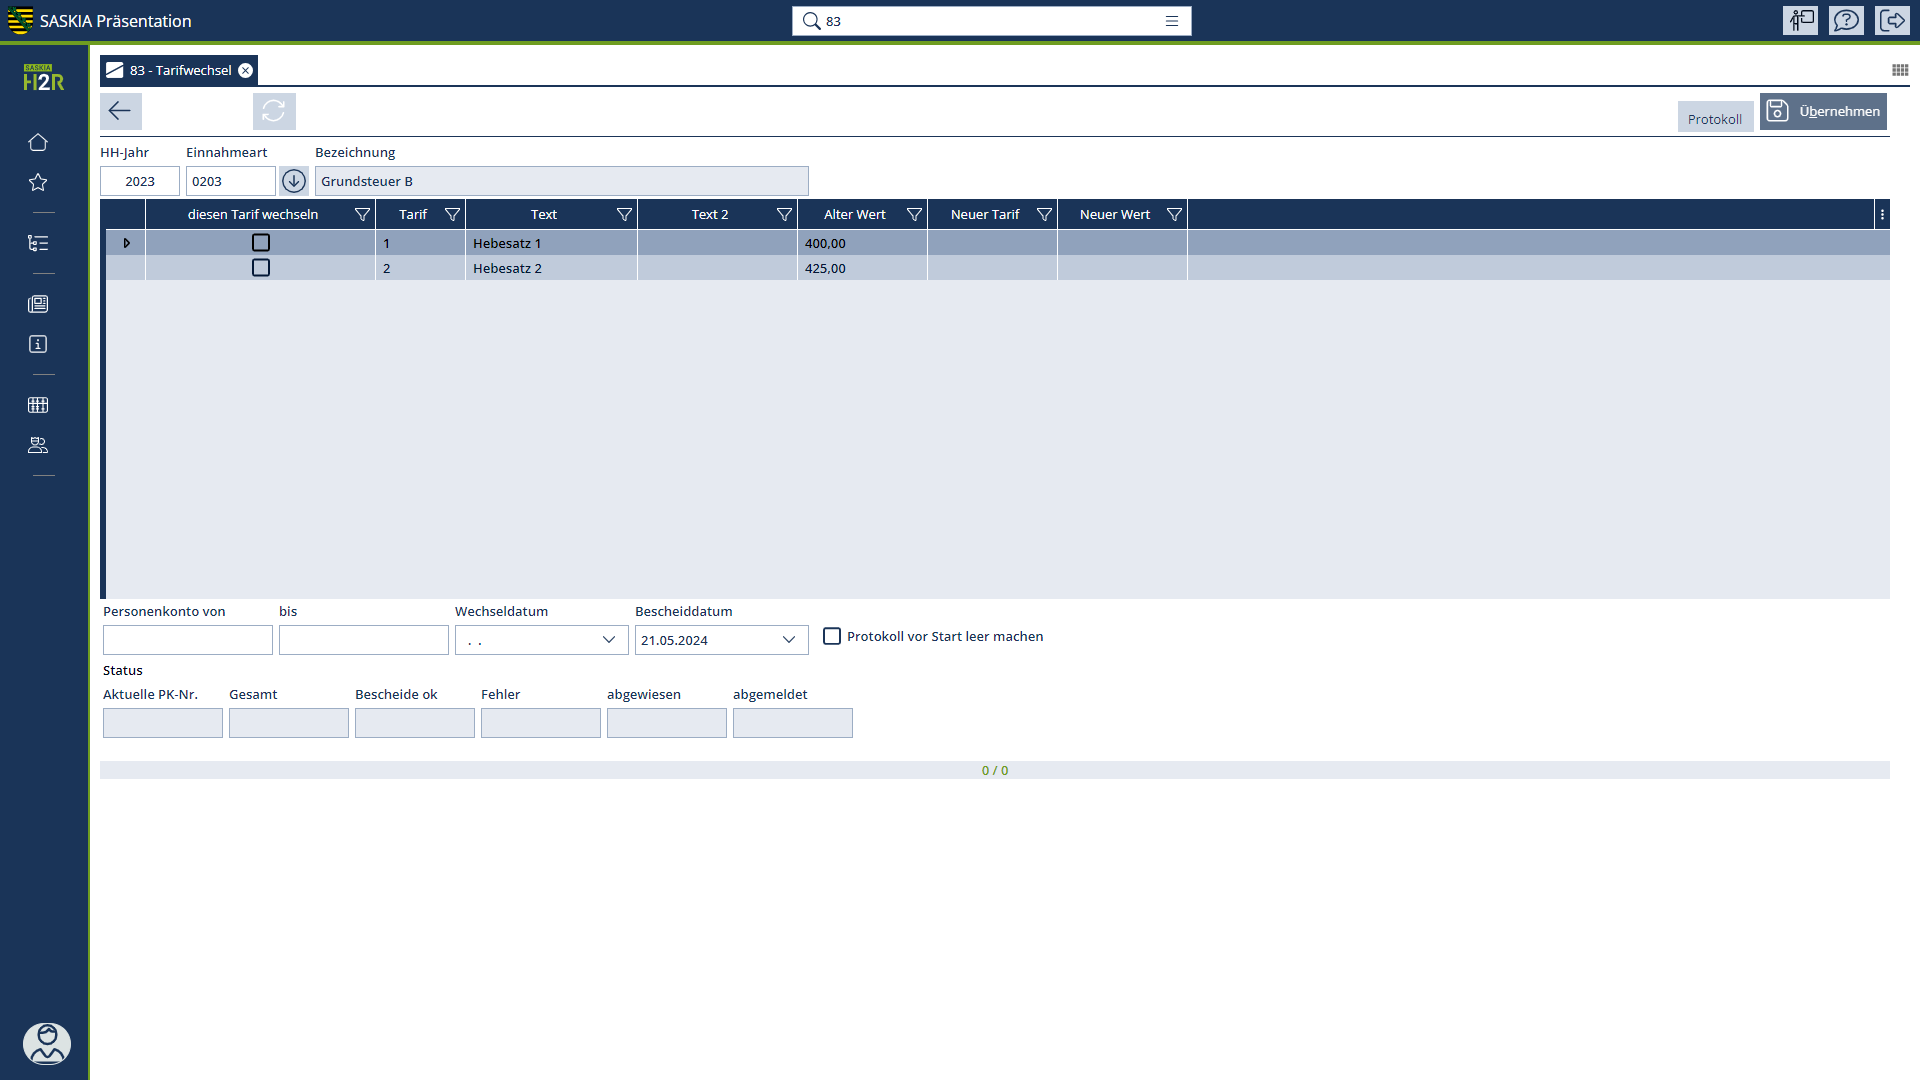Open the Wechseldatum date dropdown
The image size is (1920, 1080).
(x=608, y=640)
